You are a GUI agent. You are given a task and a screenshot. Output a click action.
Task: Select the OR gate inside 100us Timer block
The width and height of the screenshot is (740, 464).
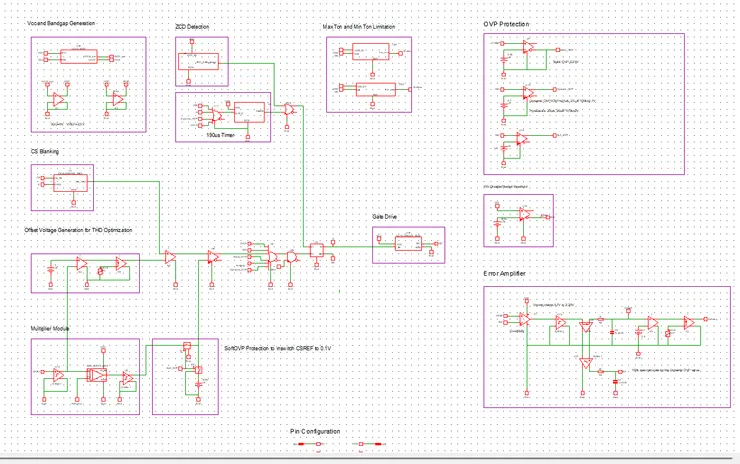point(218,116)
